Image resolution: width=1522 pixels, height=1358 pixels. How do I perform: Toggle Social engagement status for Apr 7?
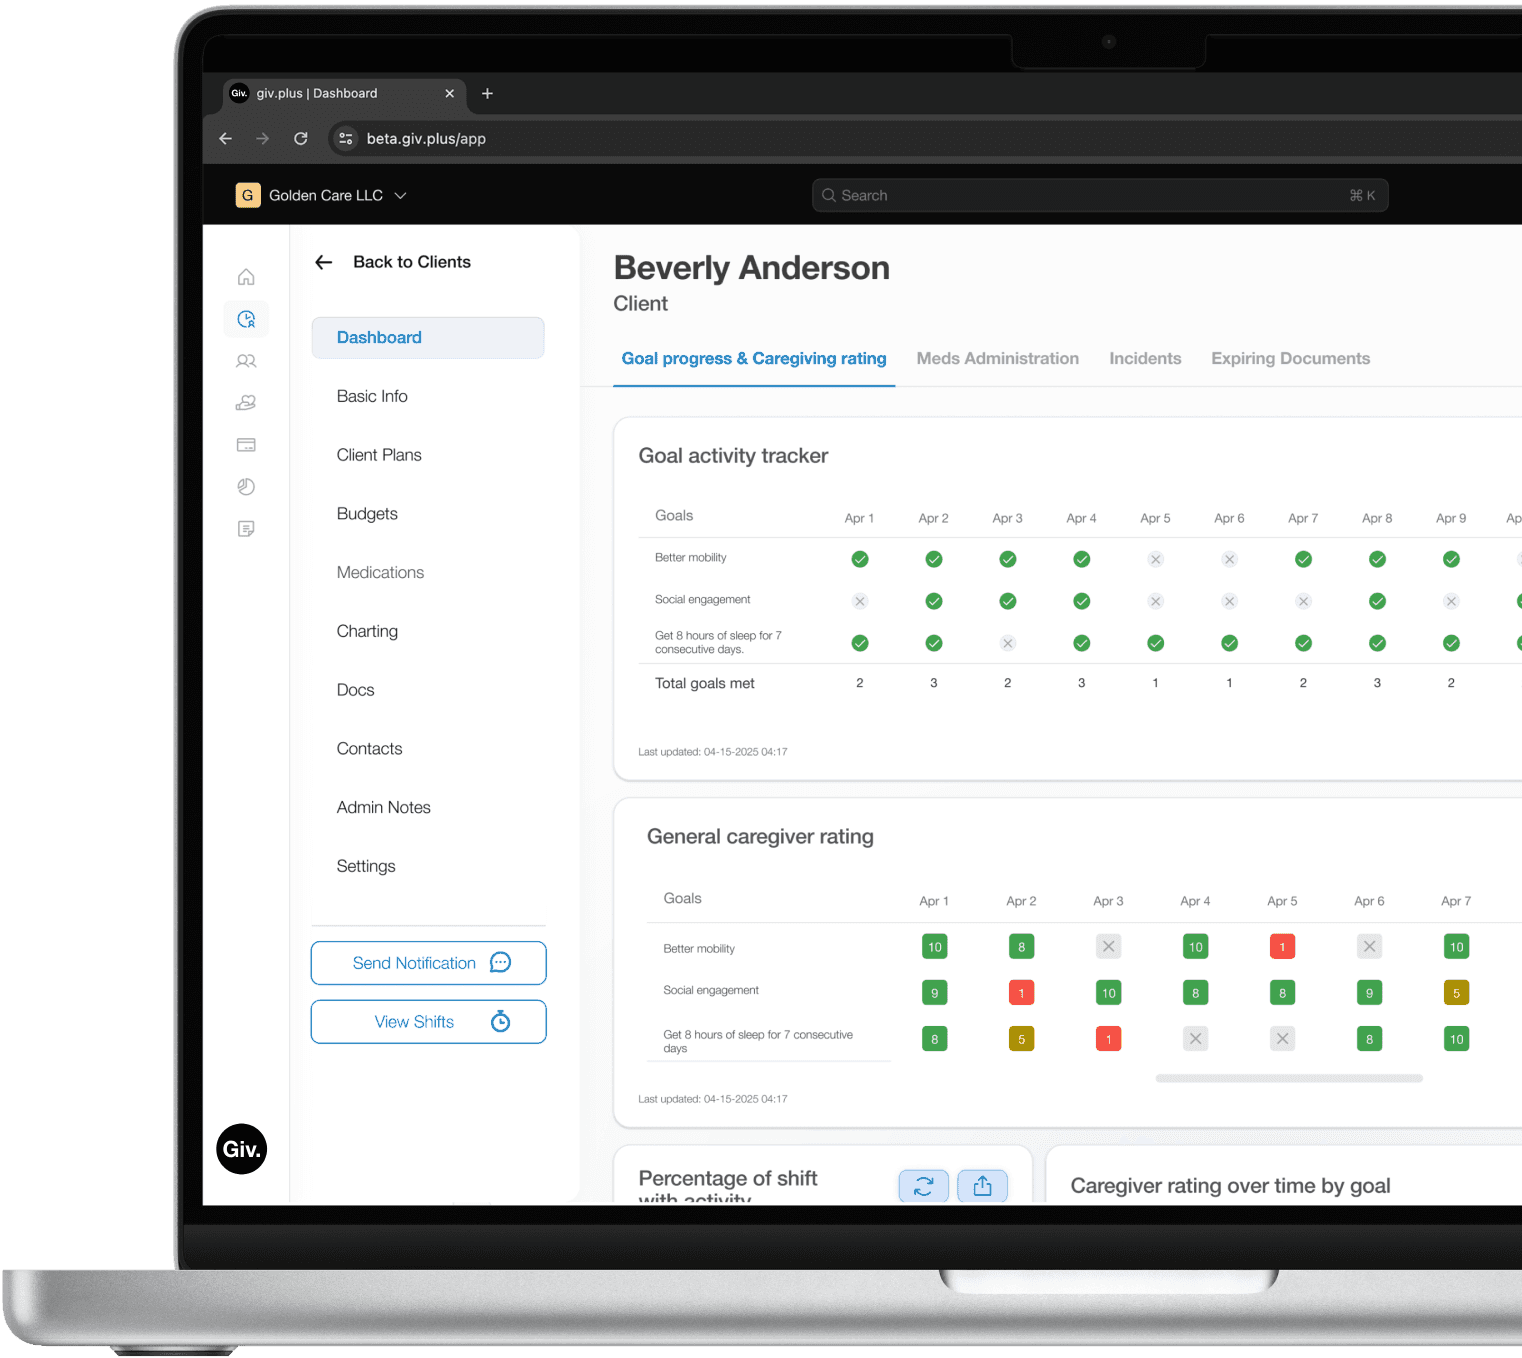click(x=1303, y=601)
